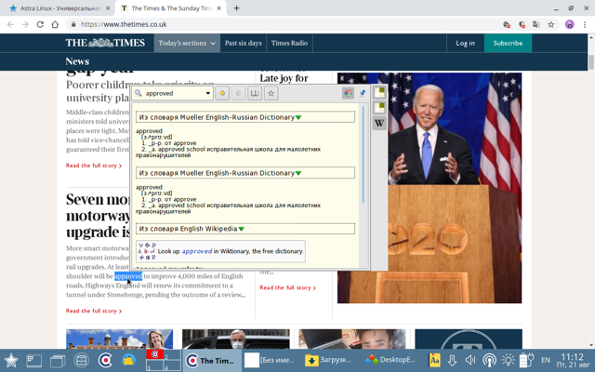Click the open-book icon in popup toolbar
Screen dimensions: 595x372
click(255, 93)
